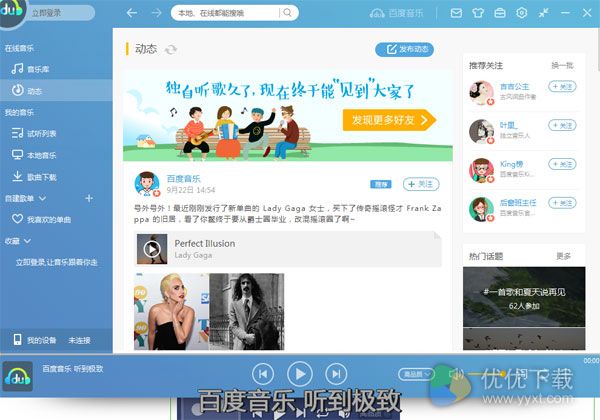Switch to mini mode arrows icon
Image resolution: width=600 pixels, height=420 pixels.
coord(543,13)
